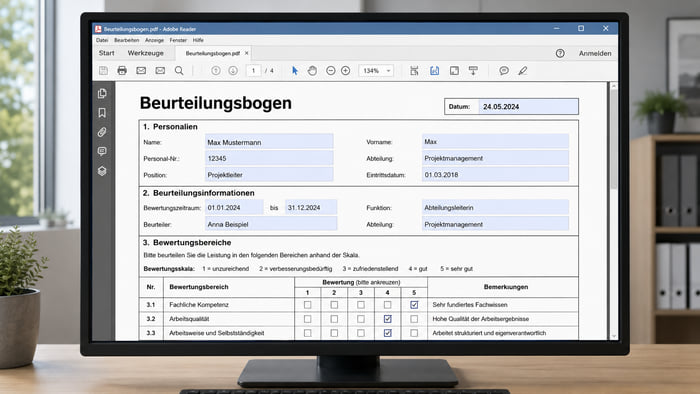Check rating 5 for Arbeitsqualität
Screen dimensions: 700x394
(x=414, y=319)
